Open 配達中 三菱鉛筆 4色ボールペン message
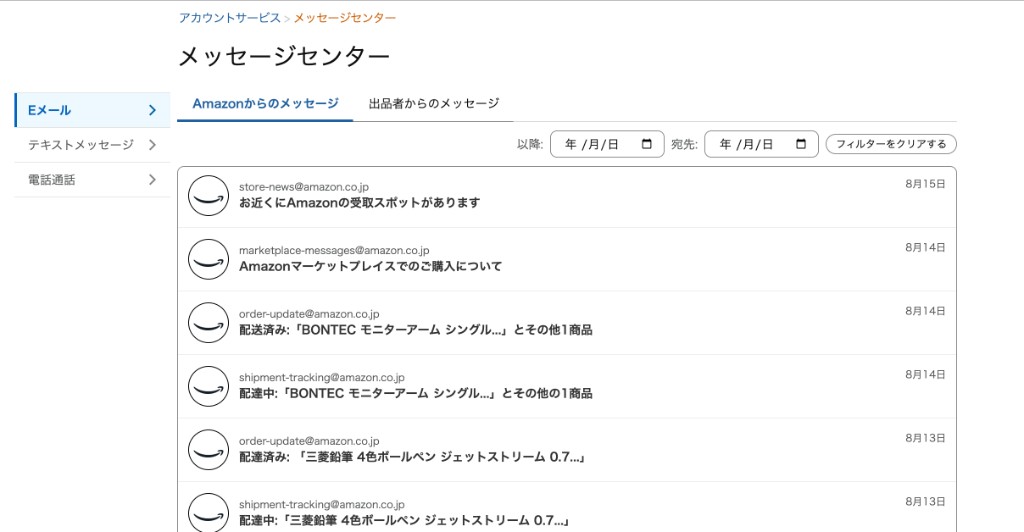Image resolution: width=1024 pixels, height=532 pixels. pyautogui.click(x=566, y=507)
